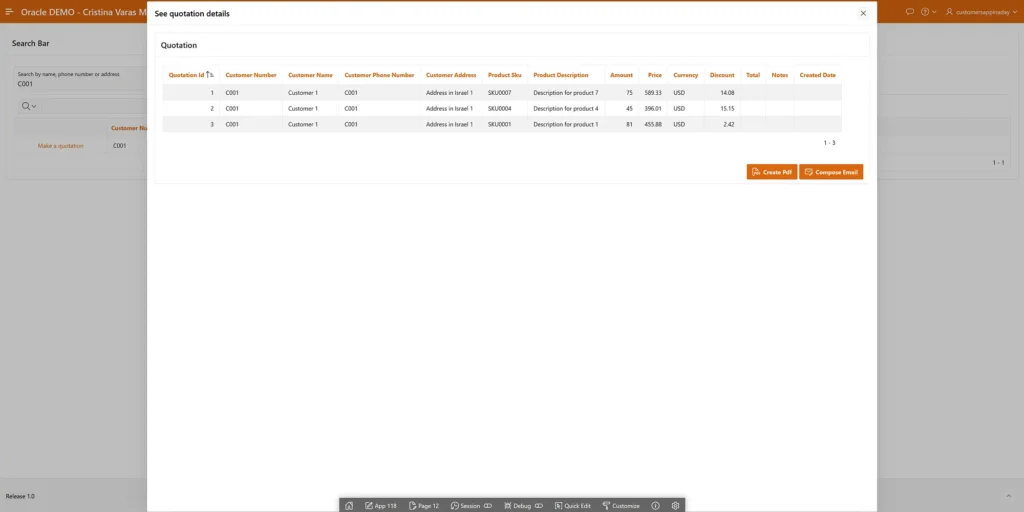
Task: Open the user account menu
Action: (x=979, y=12)
